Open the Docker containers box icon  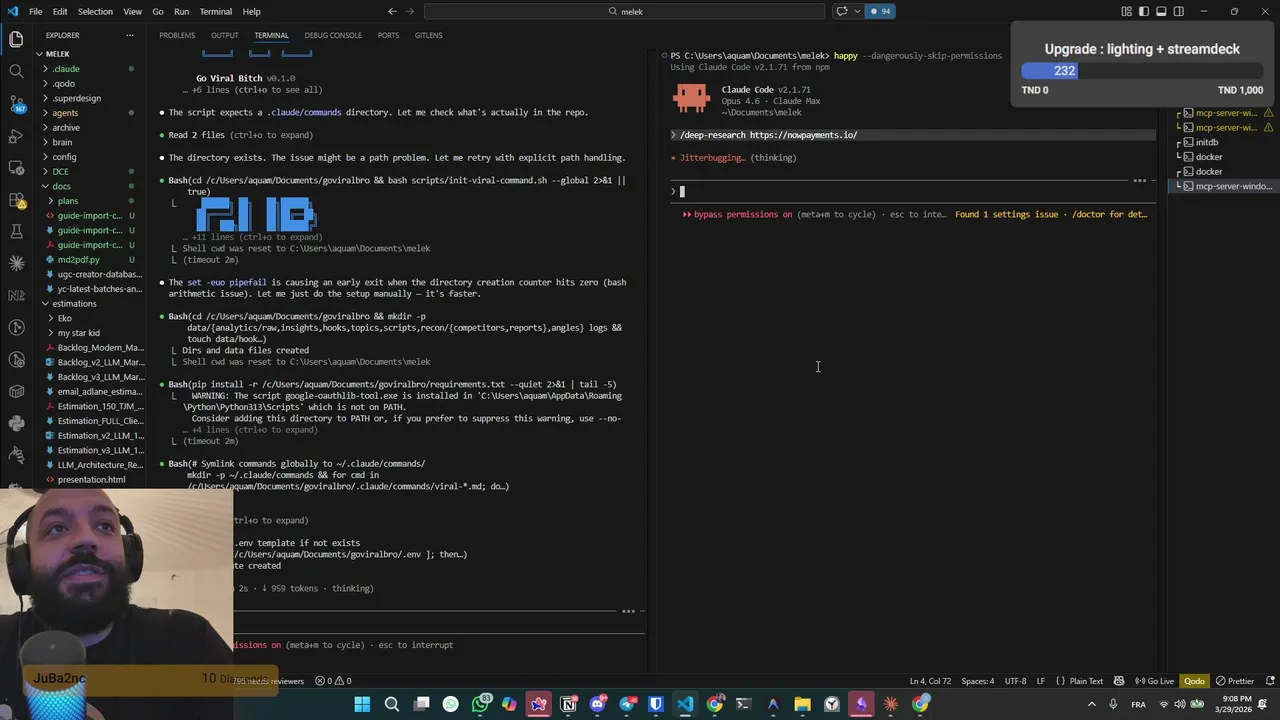[16, 391]
